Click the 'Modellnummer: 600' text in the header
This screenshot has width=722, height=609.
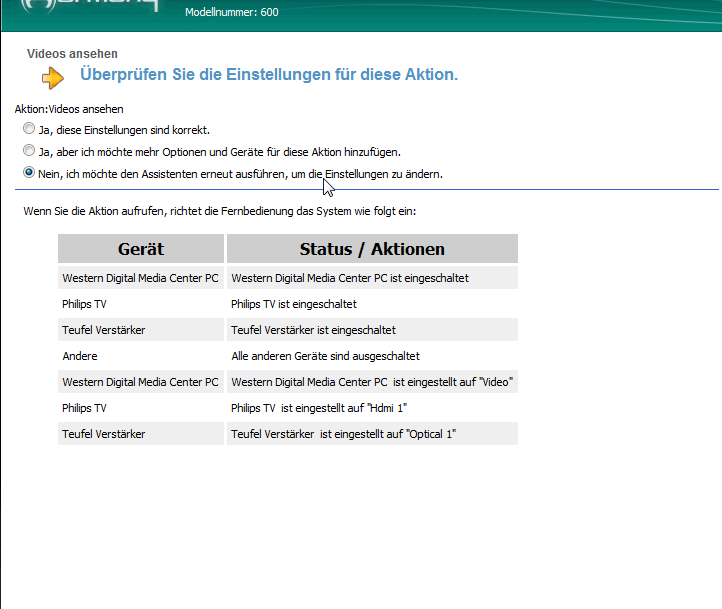click(232, 13)
